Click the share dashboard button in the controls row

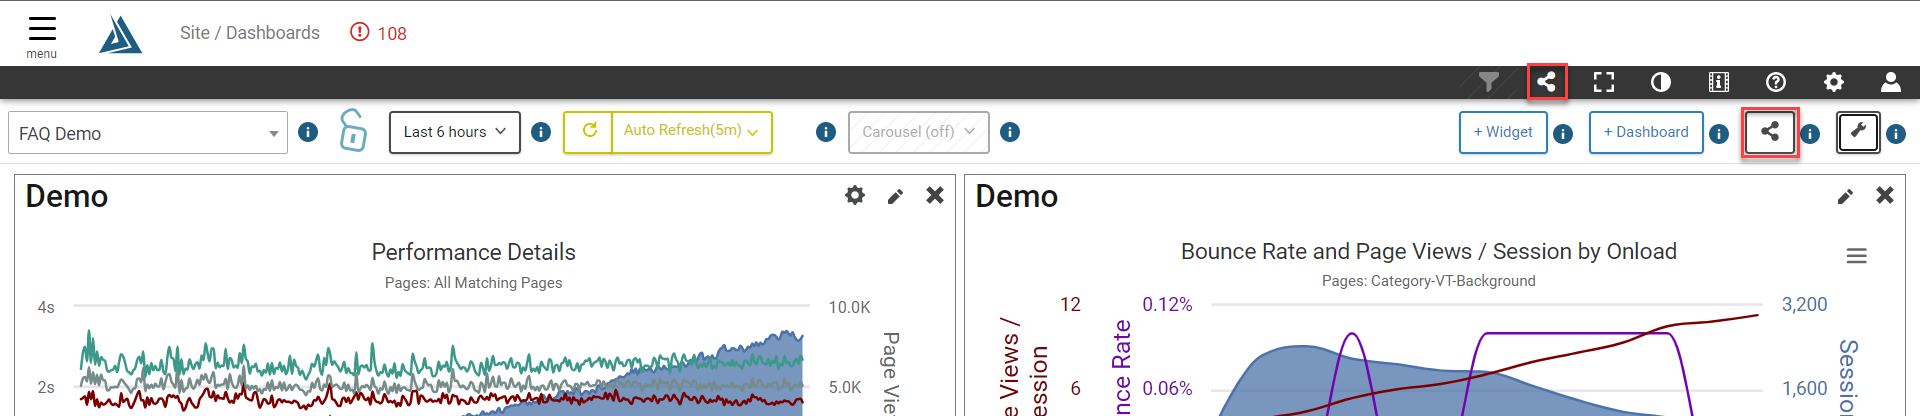(x=1770, y=132)
